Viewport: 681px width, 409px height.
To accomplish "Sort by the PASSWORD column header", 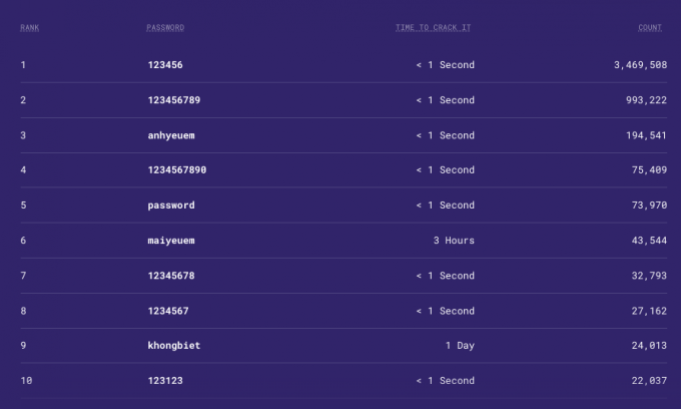I will [x=165, y=28].
